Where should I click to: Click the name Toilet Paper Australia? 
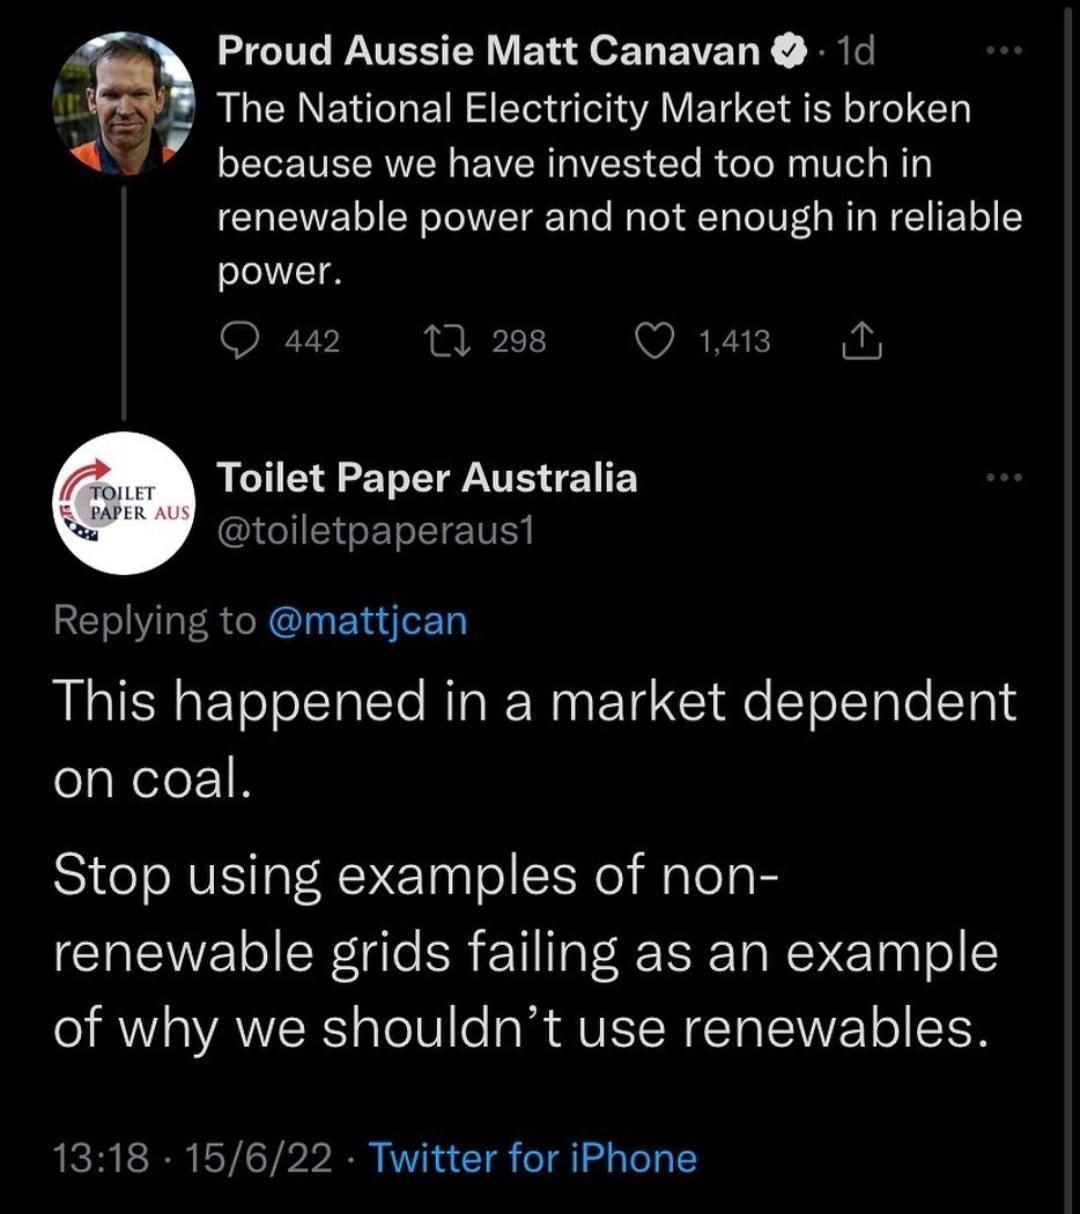click(x=427, y=477)
